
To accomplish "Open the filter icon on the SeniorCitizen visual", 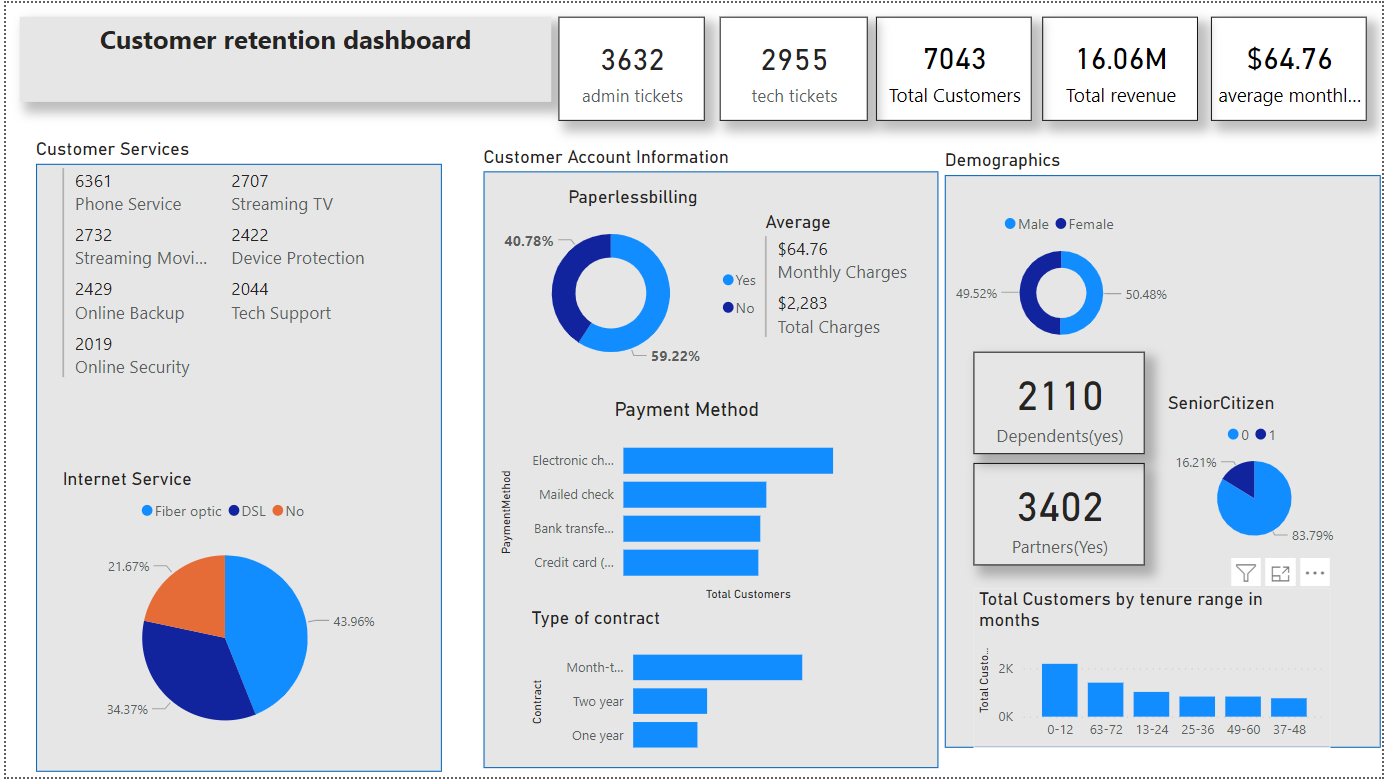I will (x=1245, y=572).
